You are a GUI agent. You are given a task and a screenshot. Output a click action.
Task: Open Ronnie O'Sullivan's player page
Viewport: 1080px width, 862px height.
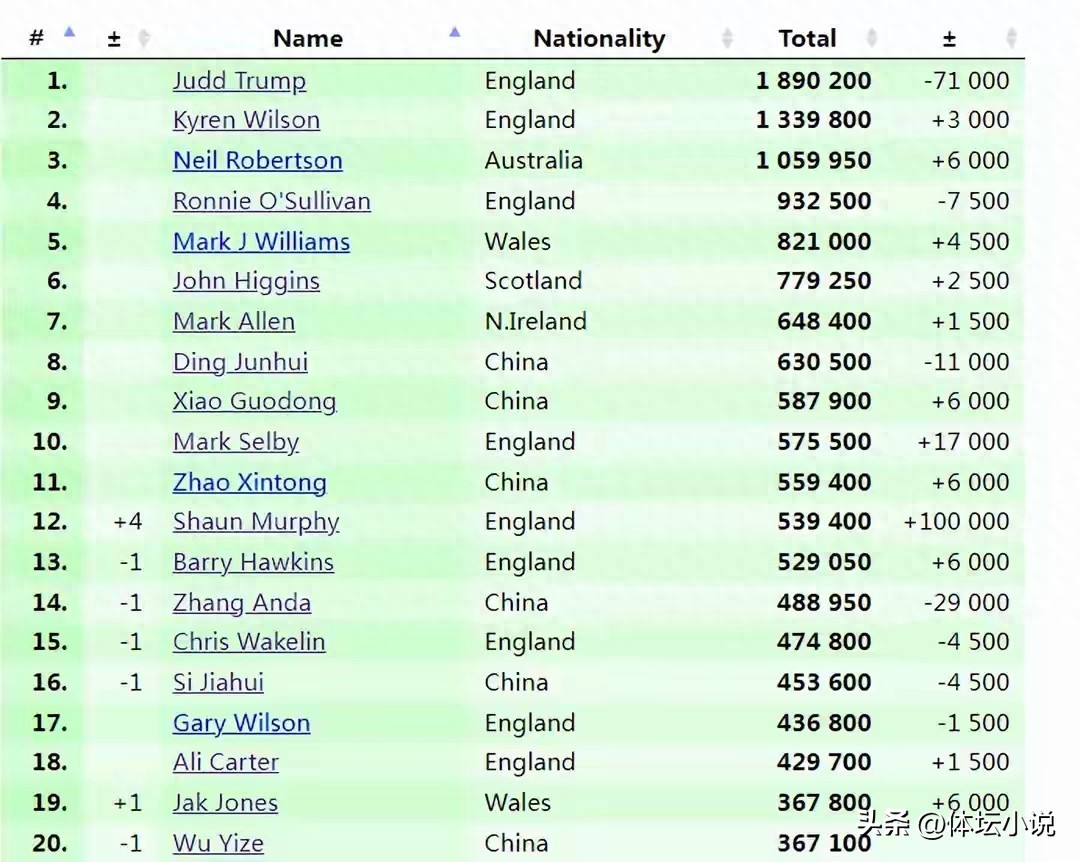(x=271, y=201)
